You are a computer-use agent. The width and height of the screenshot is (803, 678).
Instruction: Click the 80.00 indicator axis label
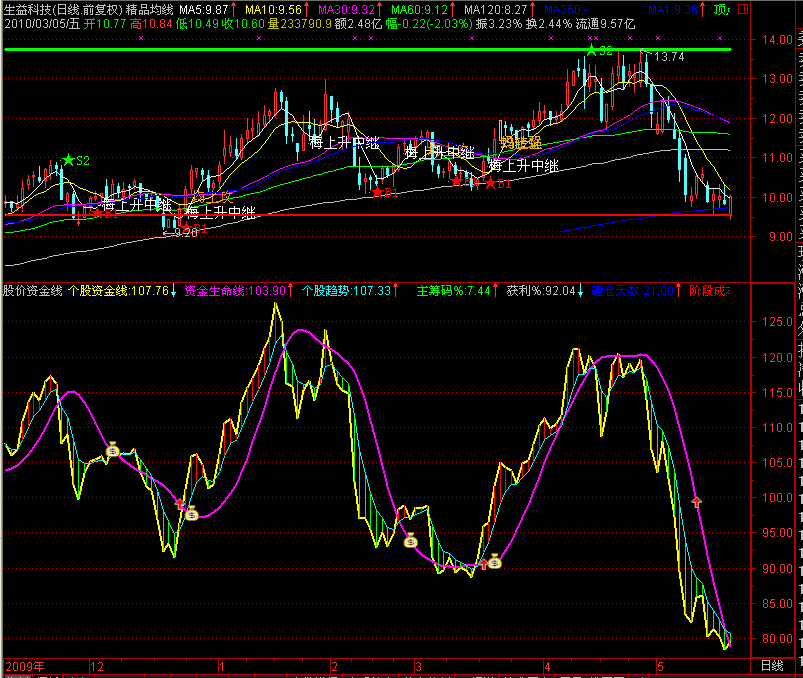click(x=777, y=639)
